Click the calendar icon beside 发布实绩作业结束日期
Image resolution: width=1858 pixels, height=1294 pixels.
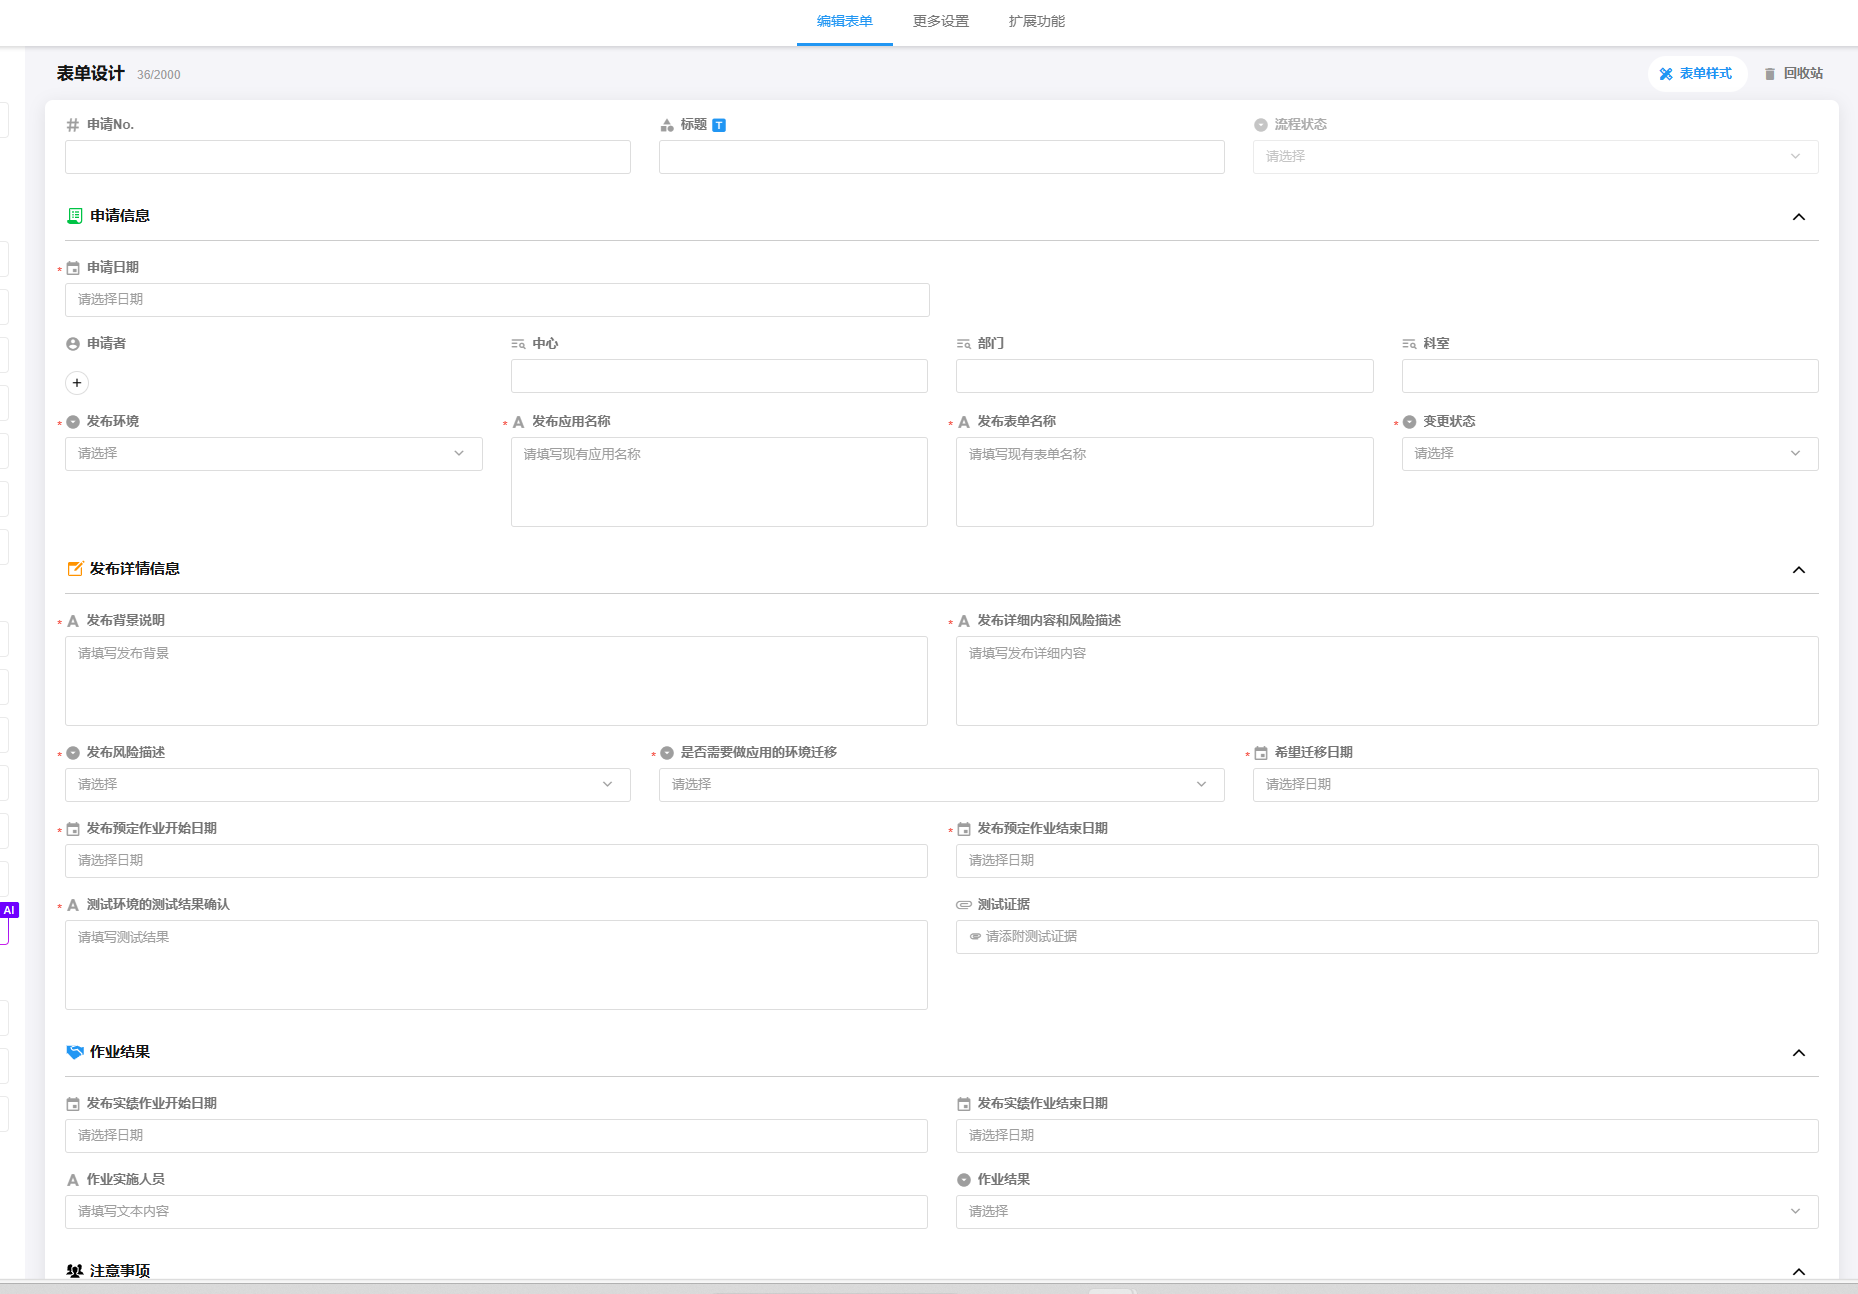pyautogui.click(x=964, y=1104)
